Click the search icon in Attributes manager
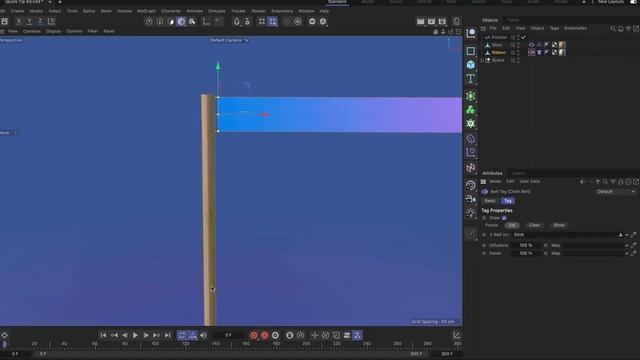Image resolution: width=640 pixels, height=360 pixels. [x=605, y=182]
